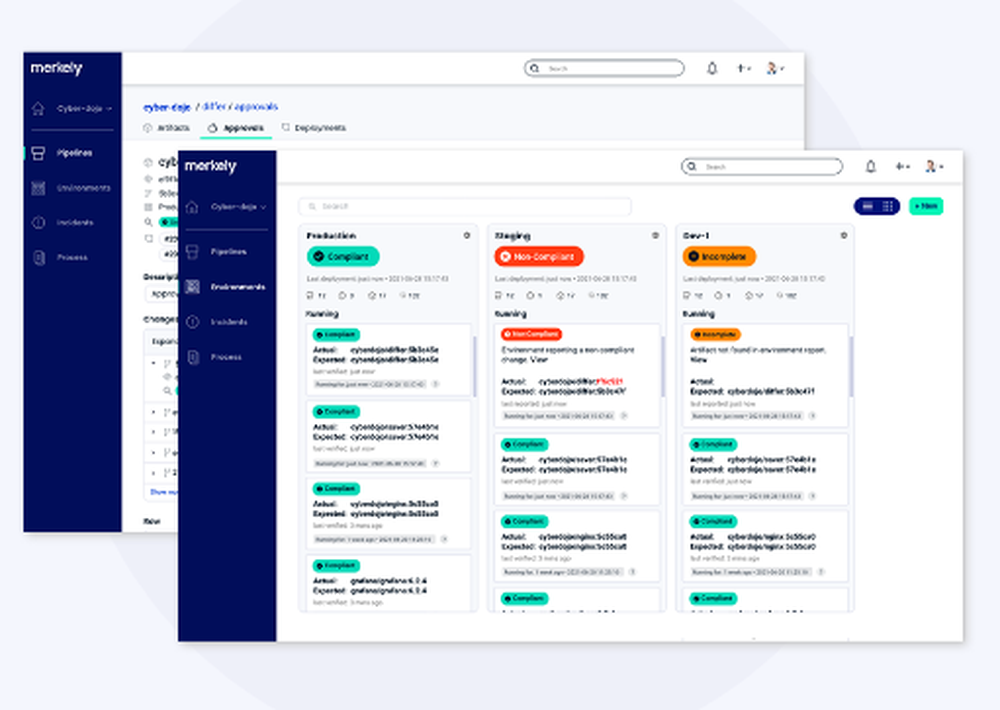
Task: Open Pipelines in front window sidebar
Action: (x=228, y=251)
